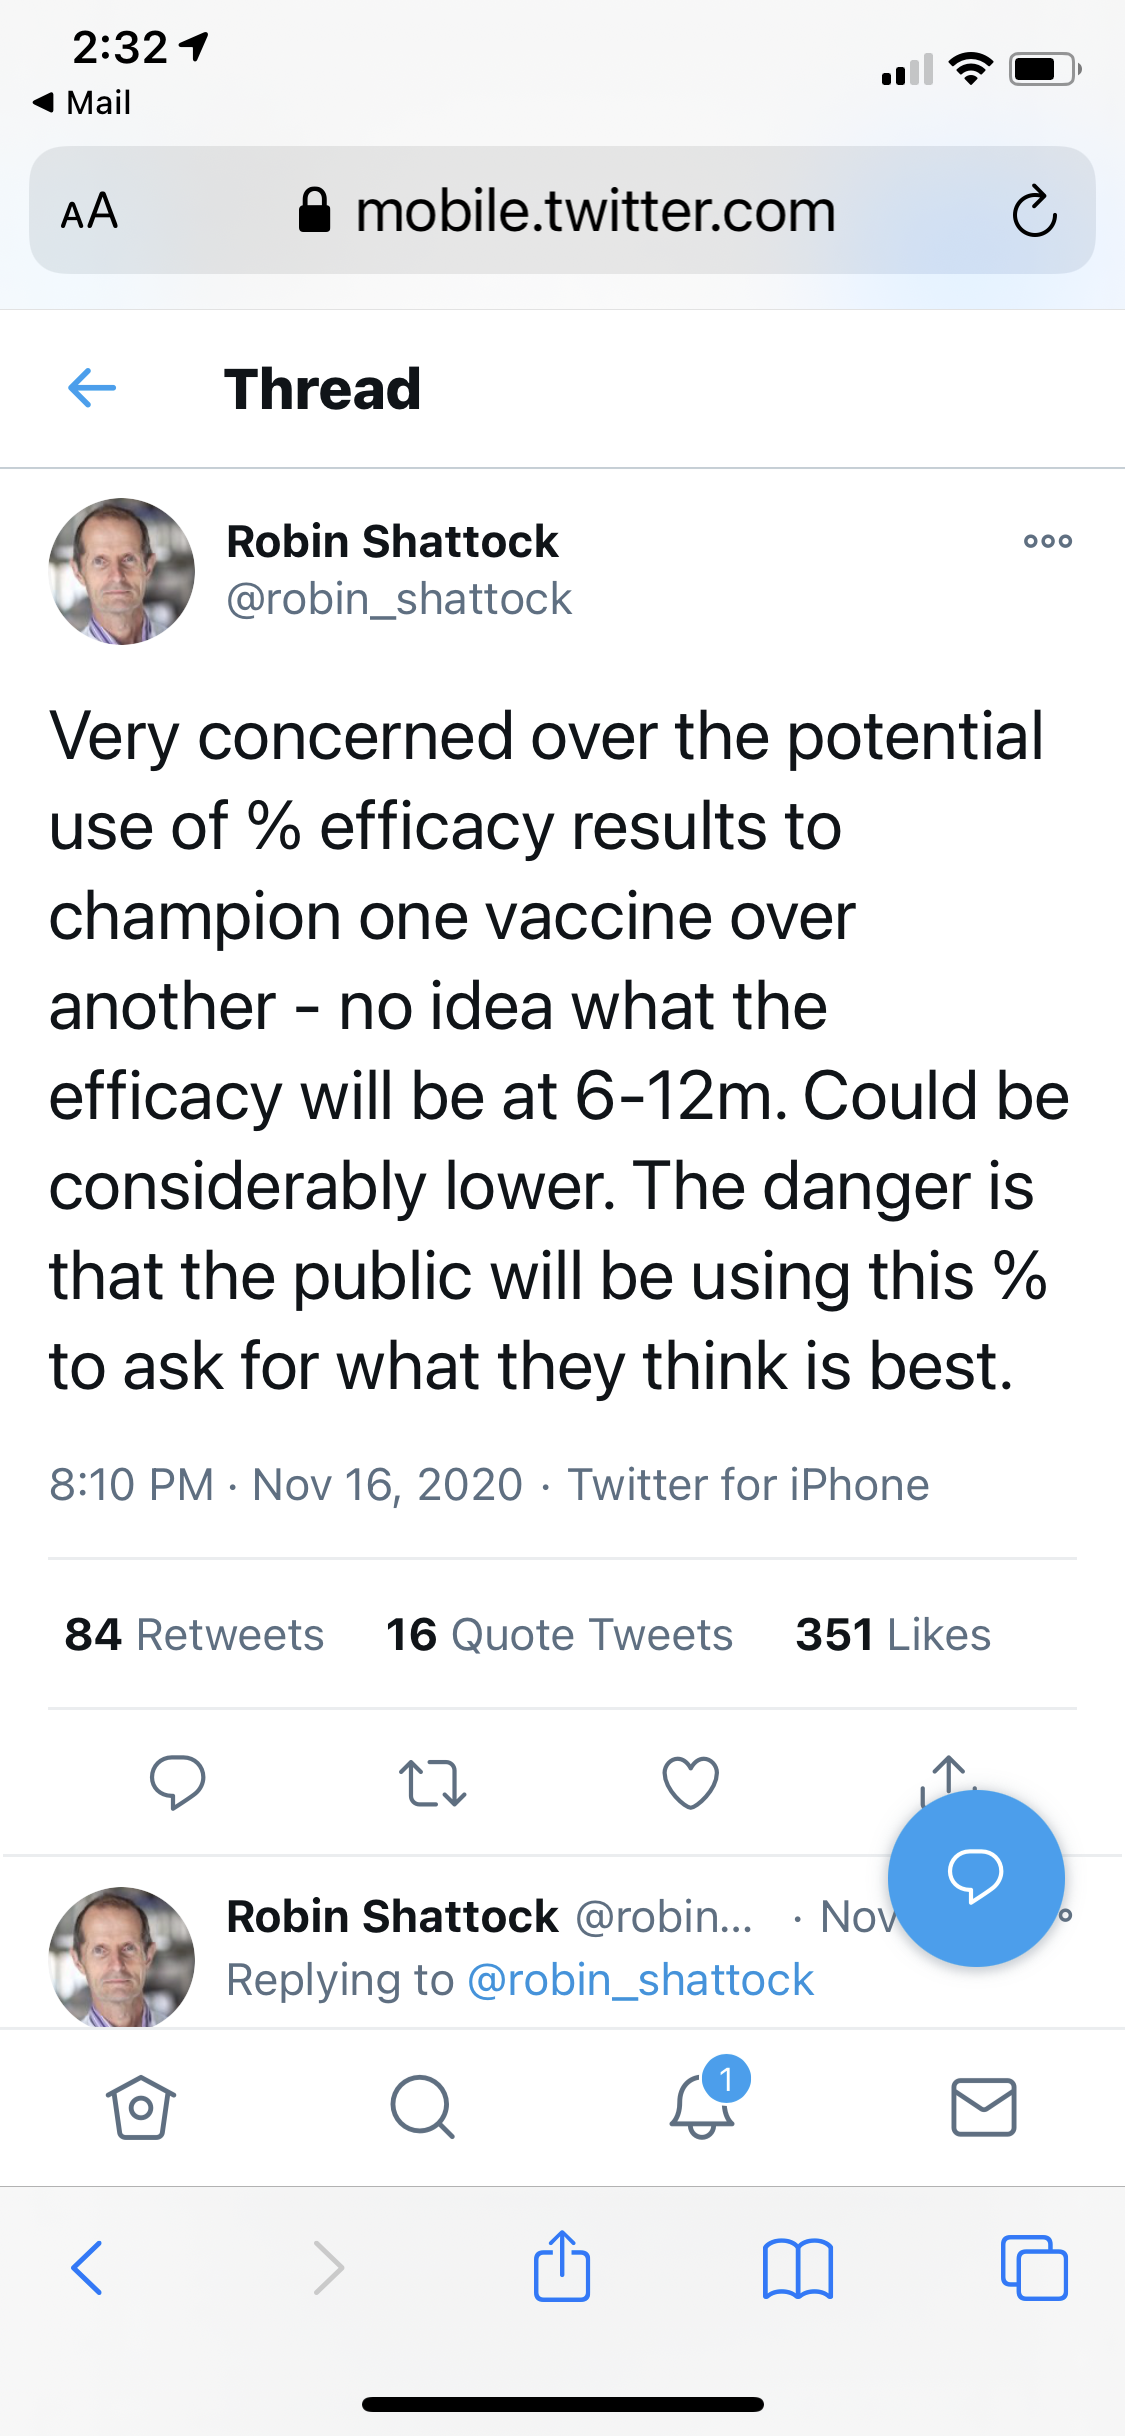This screenshot has width=1125, height=2436.
Task: Open Safari bookmarks book icon
Action: pos(798,2268)
